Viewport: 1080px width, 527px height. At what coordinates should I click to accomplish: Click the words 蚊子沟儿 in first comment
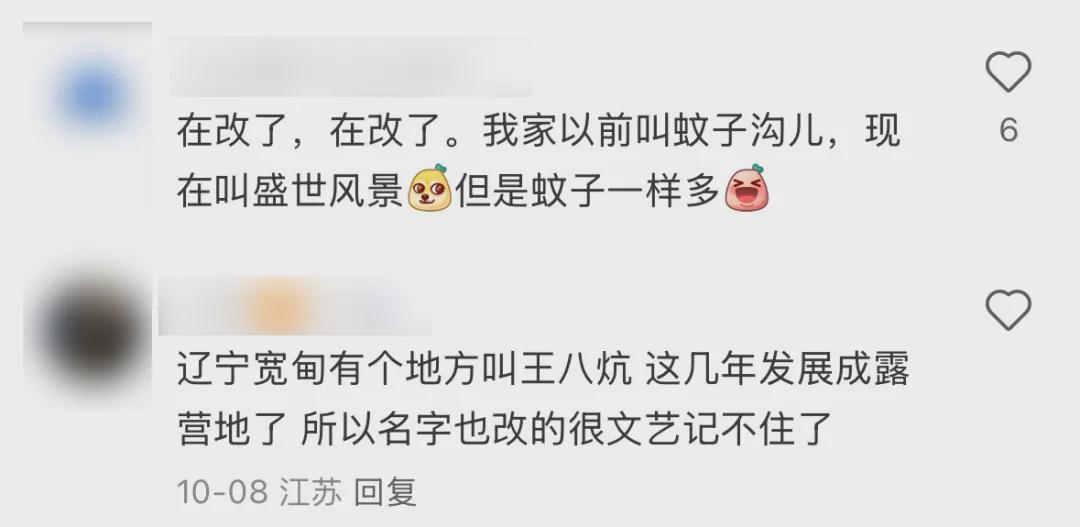click(745, 131)
